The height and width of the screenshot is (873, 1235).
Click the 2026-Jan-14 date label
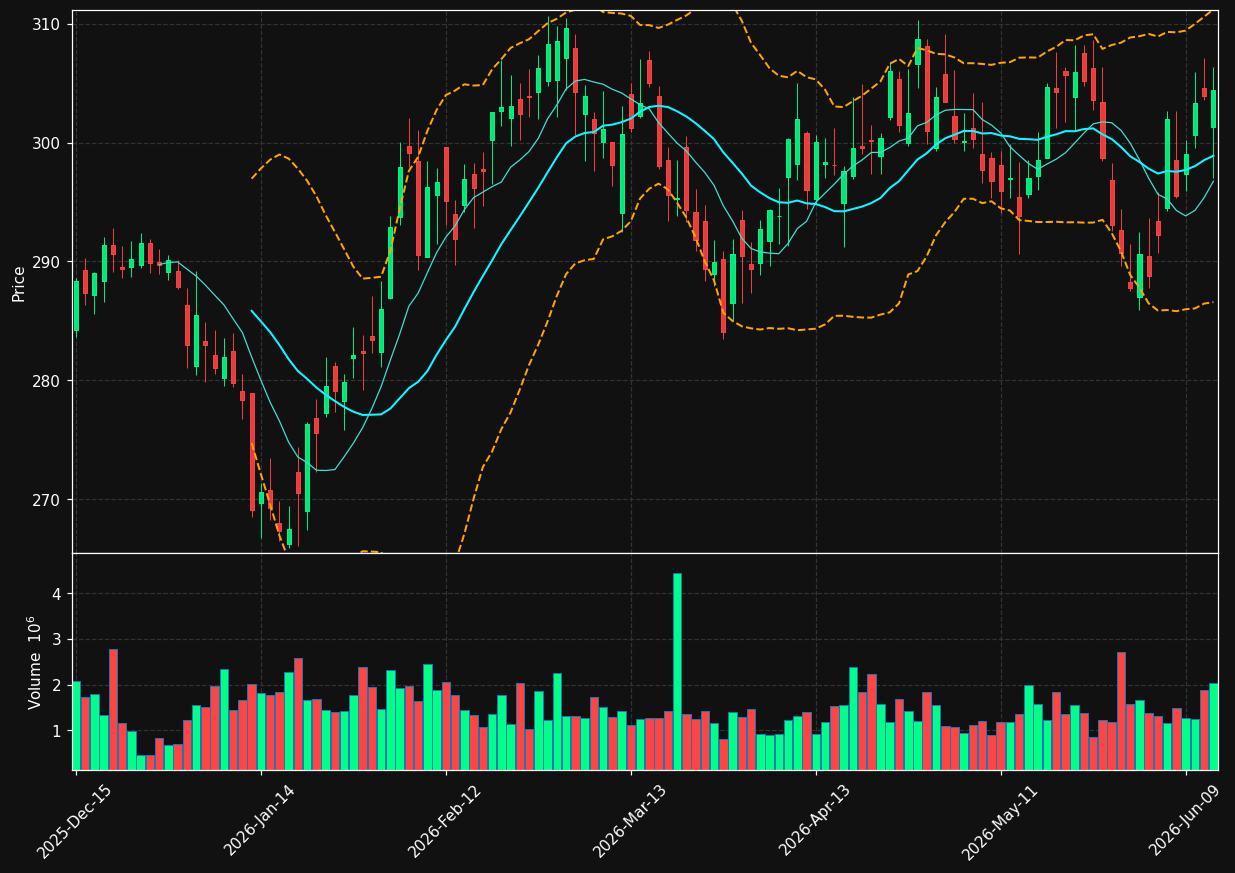pos(260,821)
